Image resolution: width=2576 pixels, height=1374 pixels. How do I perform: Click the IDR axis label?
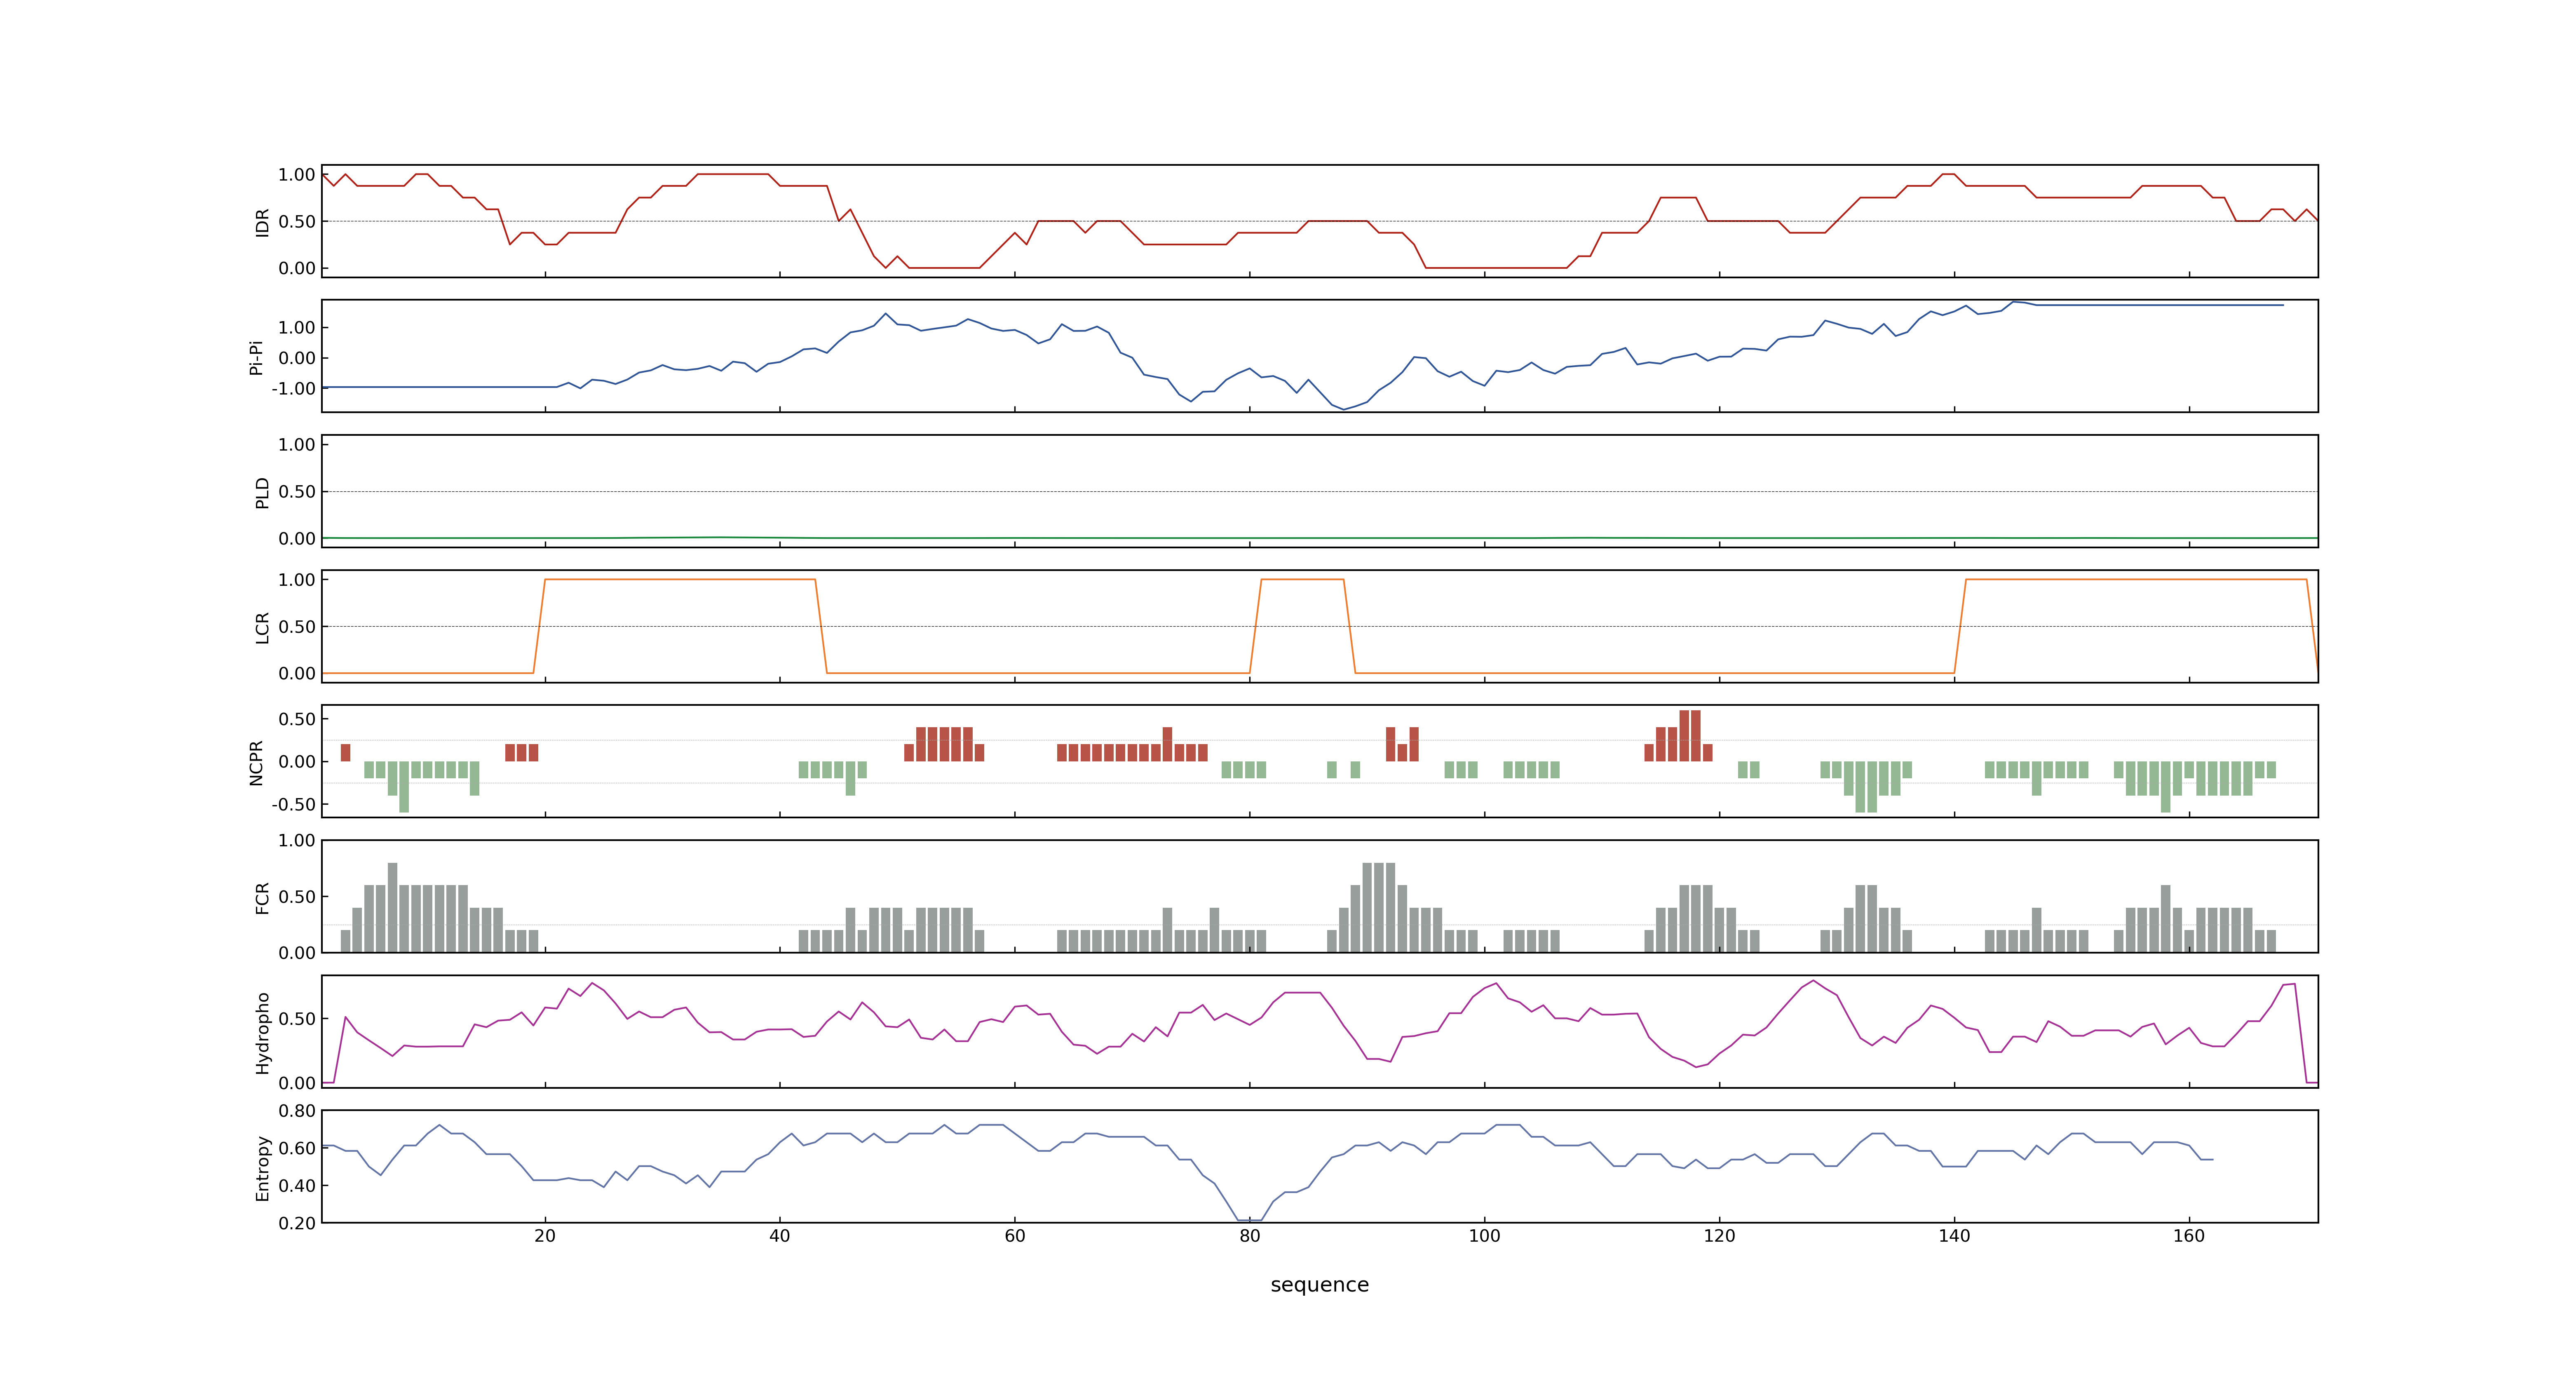262,222
